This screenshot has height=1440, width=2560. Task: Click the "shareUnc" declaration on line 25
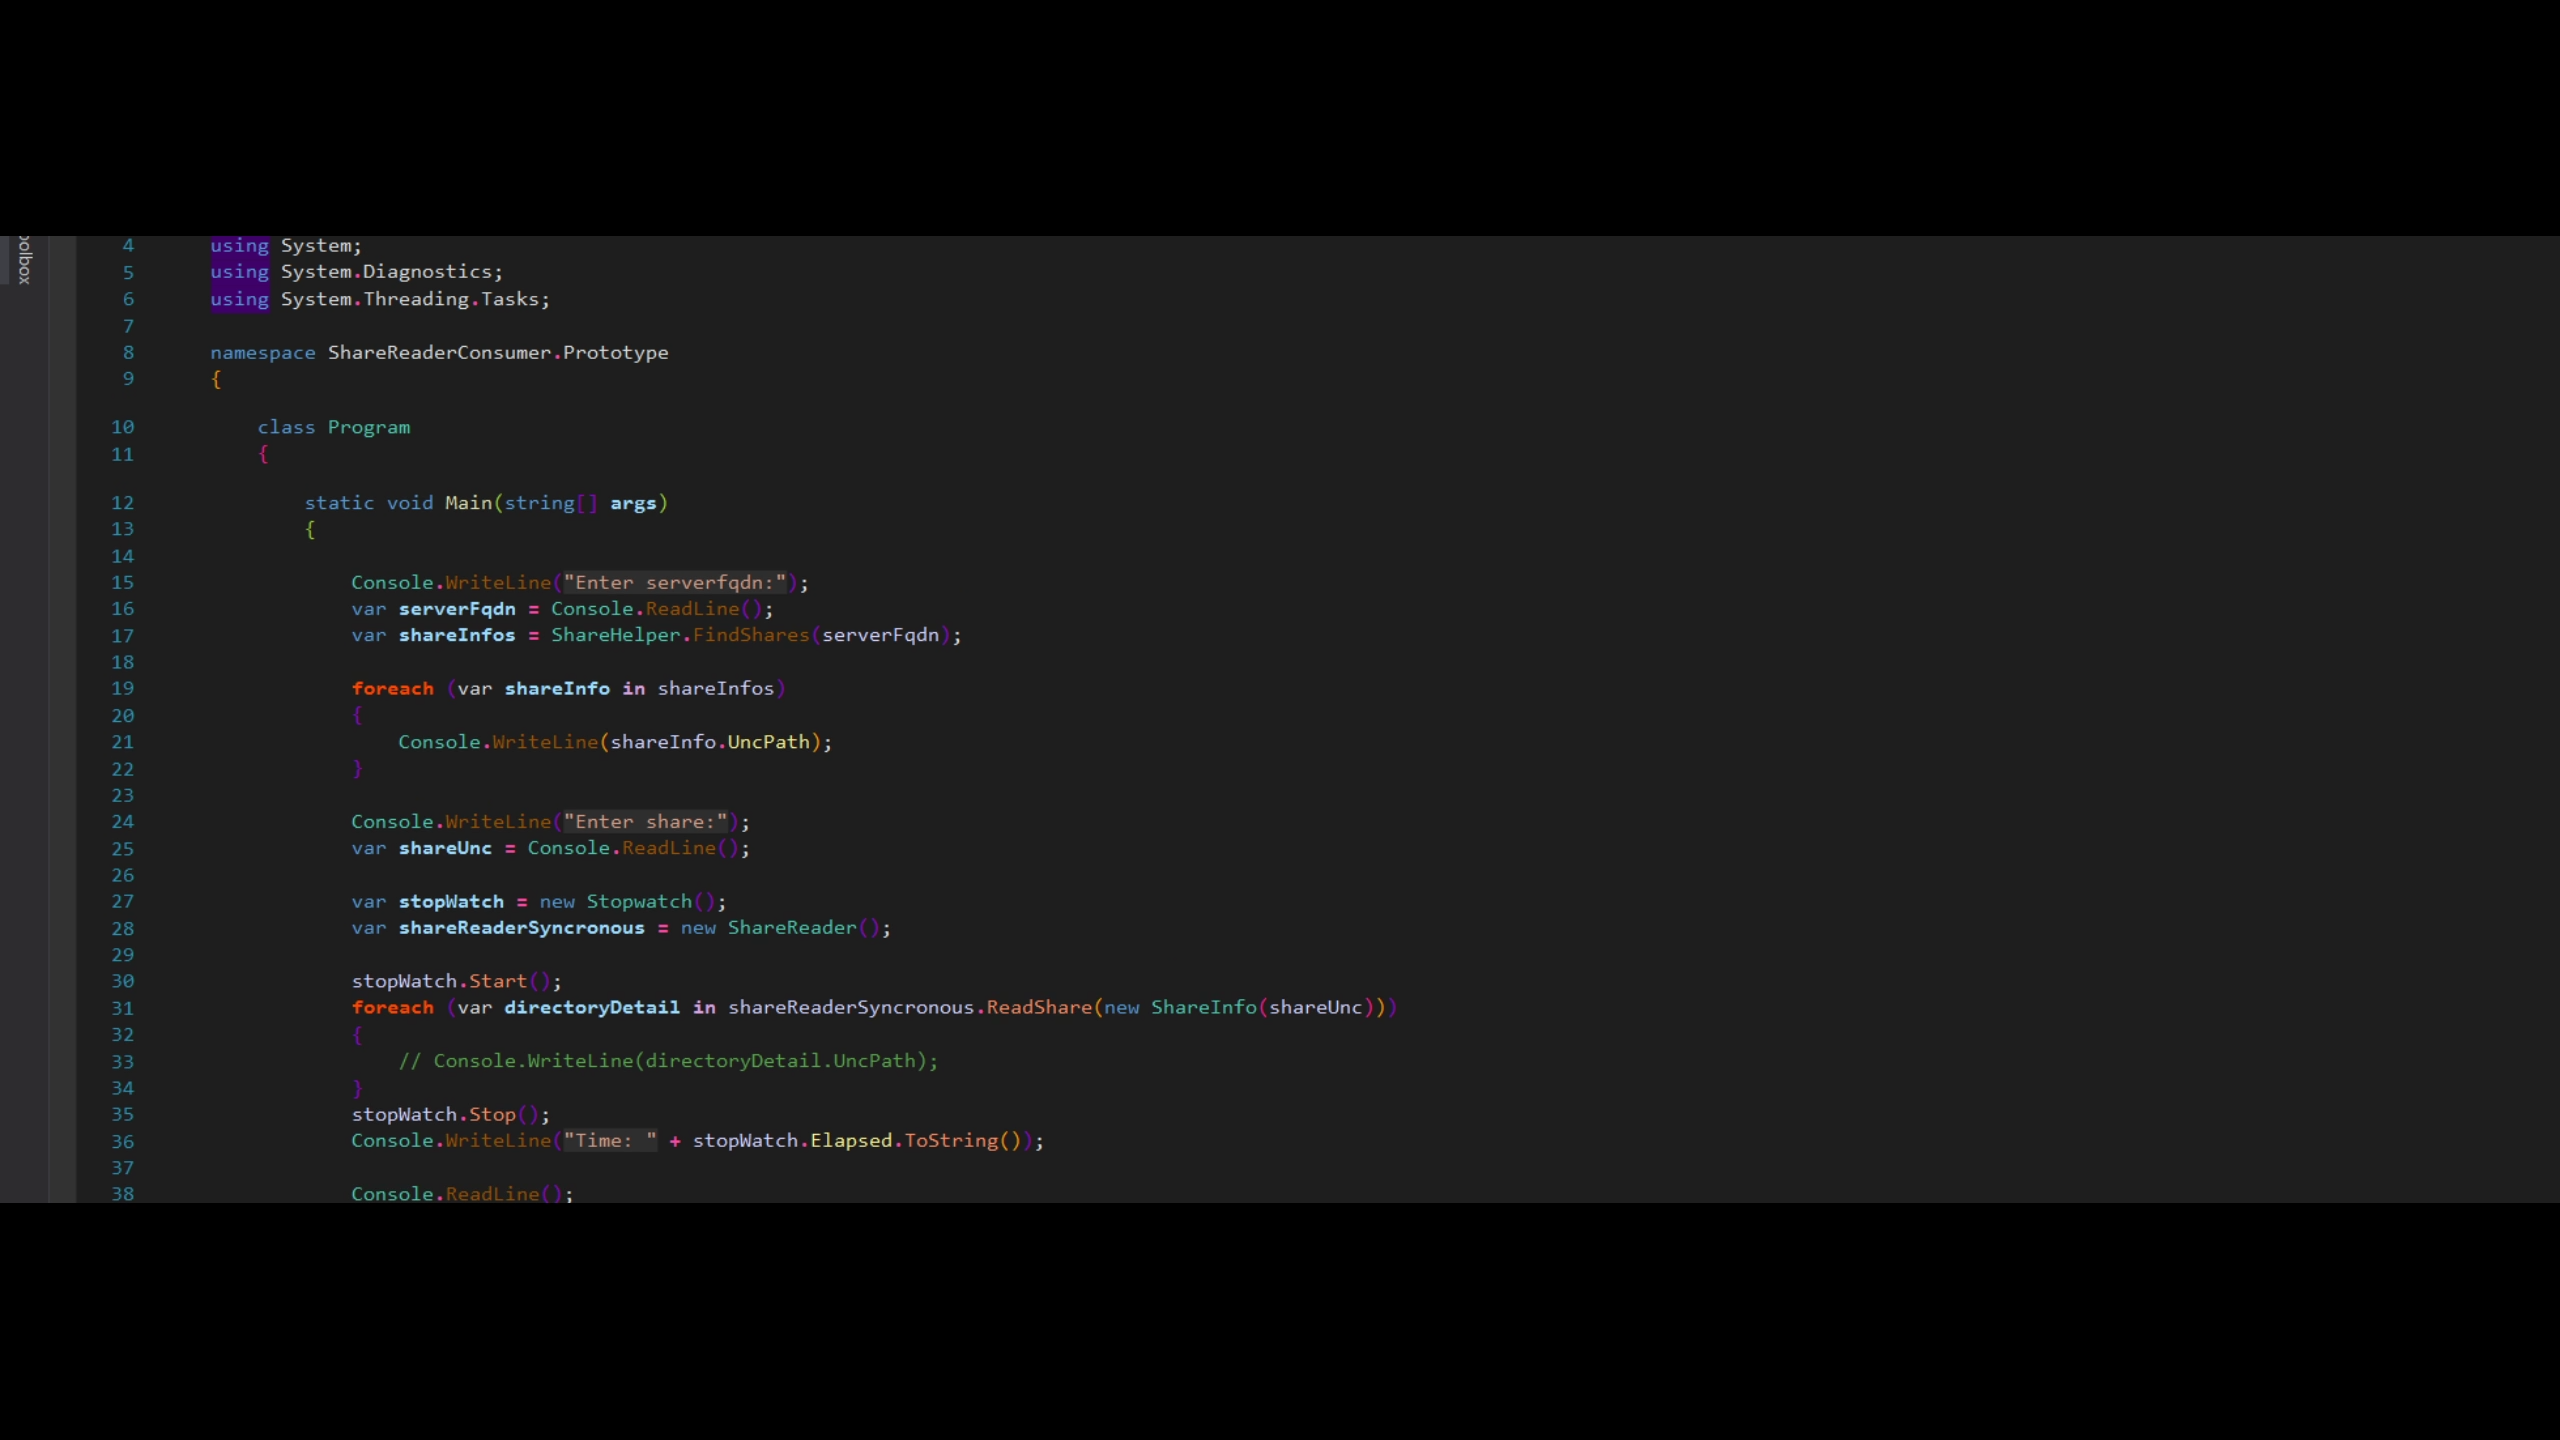click(445, 848)
